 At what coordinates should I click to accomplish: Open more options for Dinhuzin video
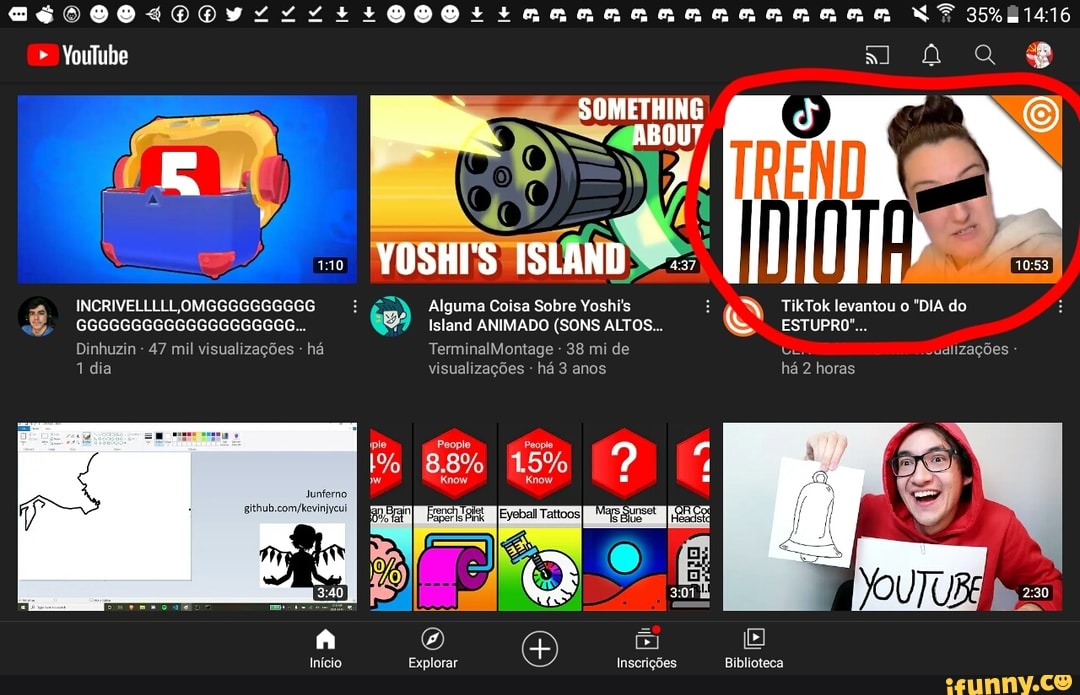click(x=355, y=307)
